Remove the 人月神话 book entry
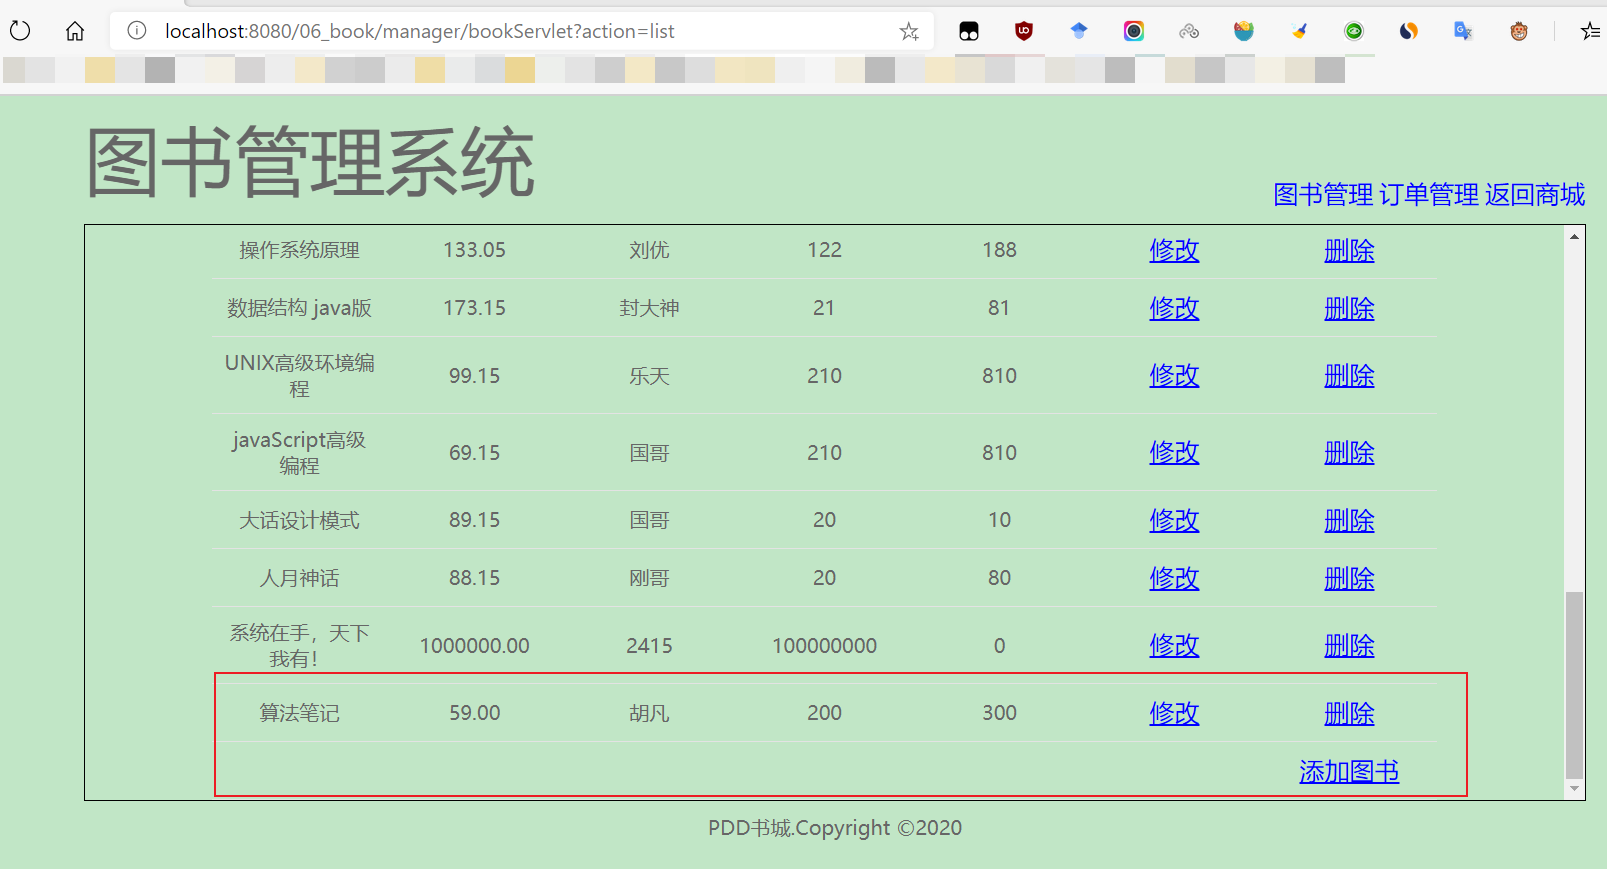Screen dimensions: 1607x869 1349,578
